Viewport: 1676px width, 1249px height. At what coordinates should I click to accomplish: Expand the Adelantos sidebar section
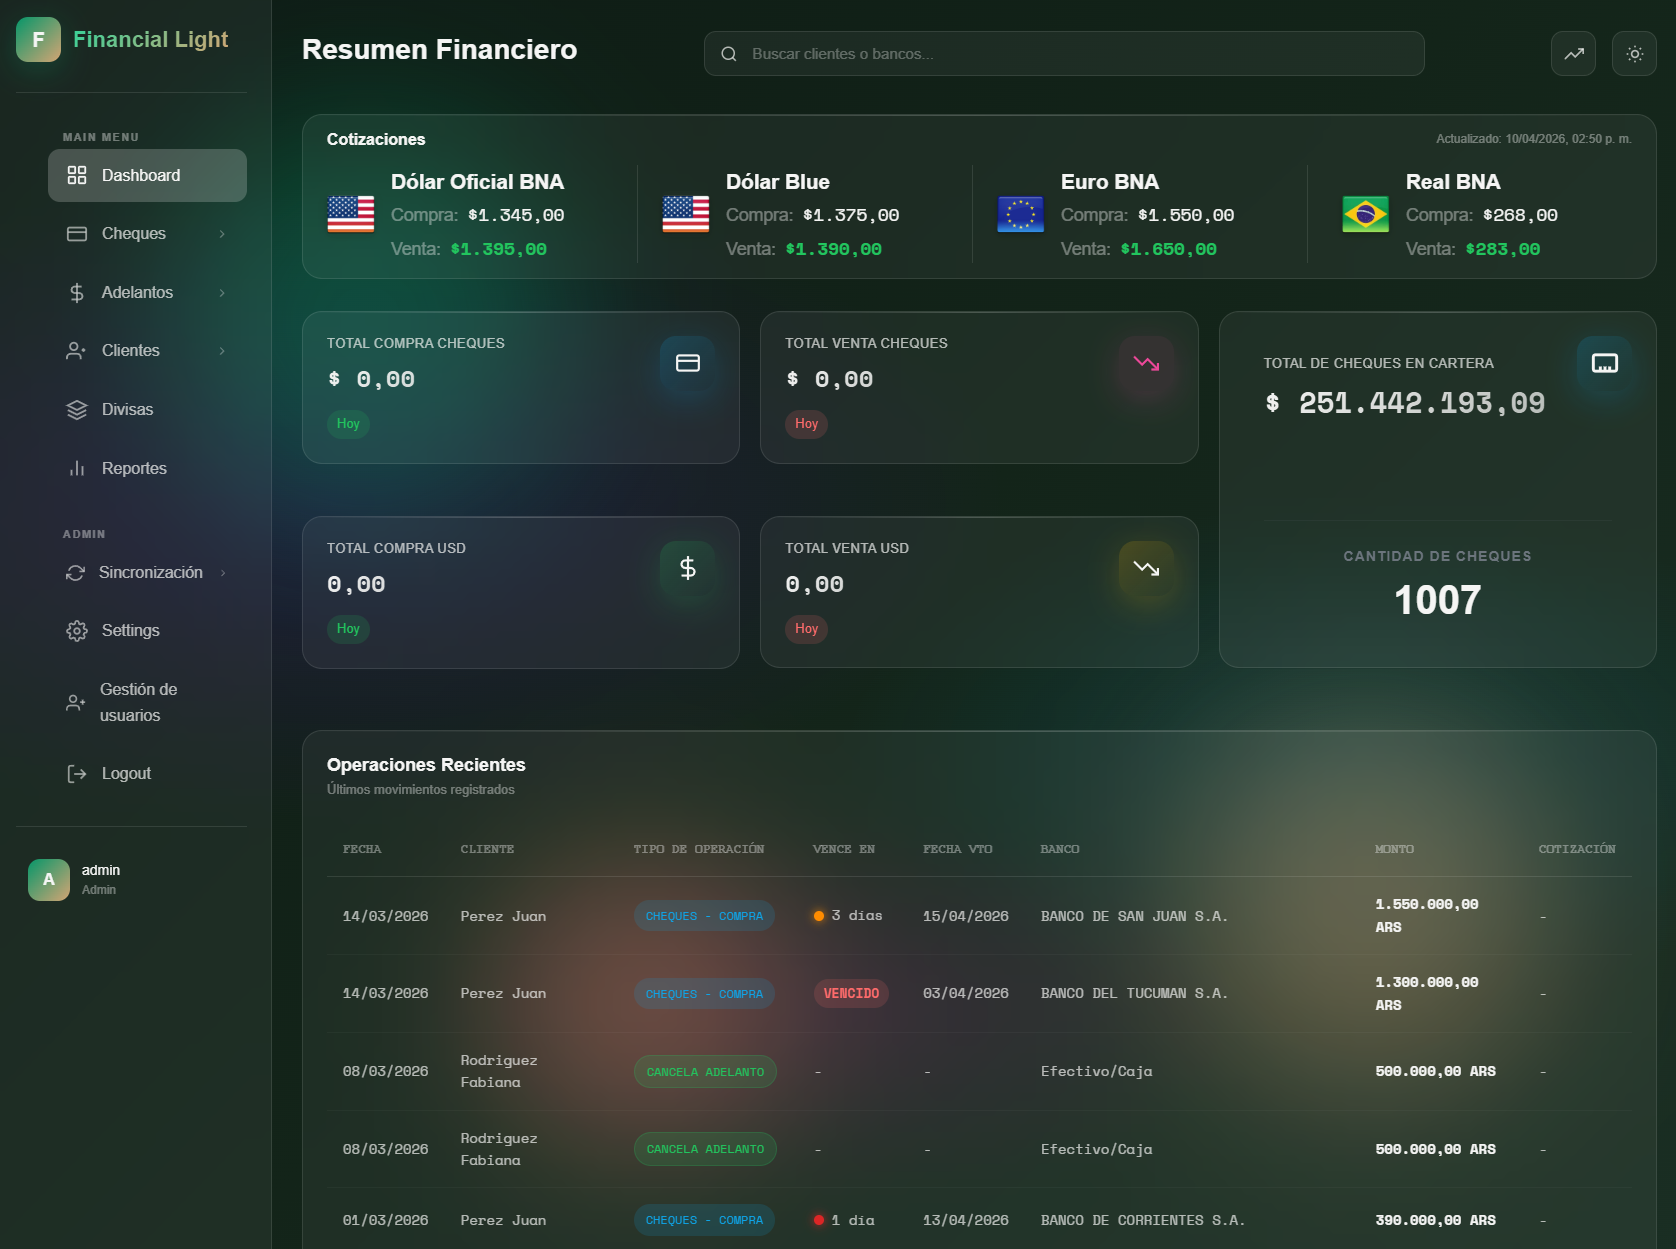pos(147,292)
